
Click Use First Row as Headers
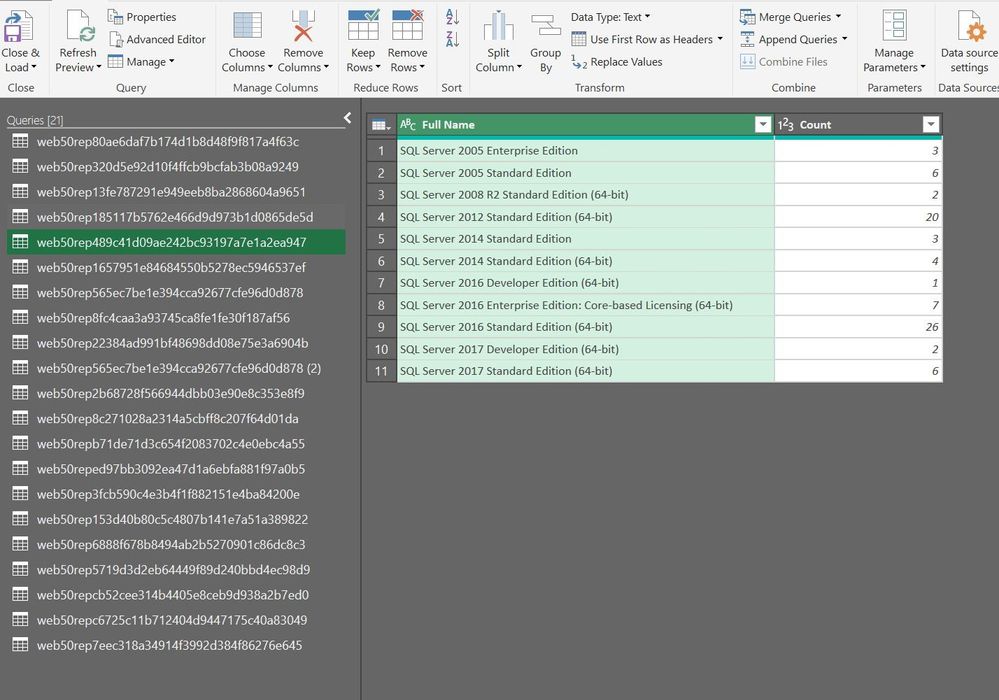(x=649, y=39)
